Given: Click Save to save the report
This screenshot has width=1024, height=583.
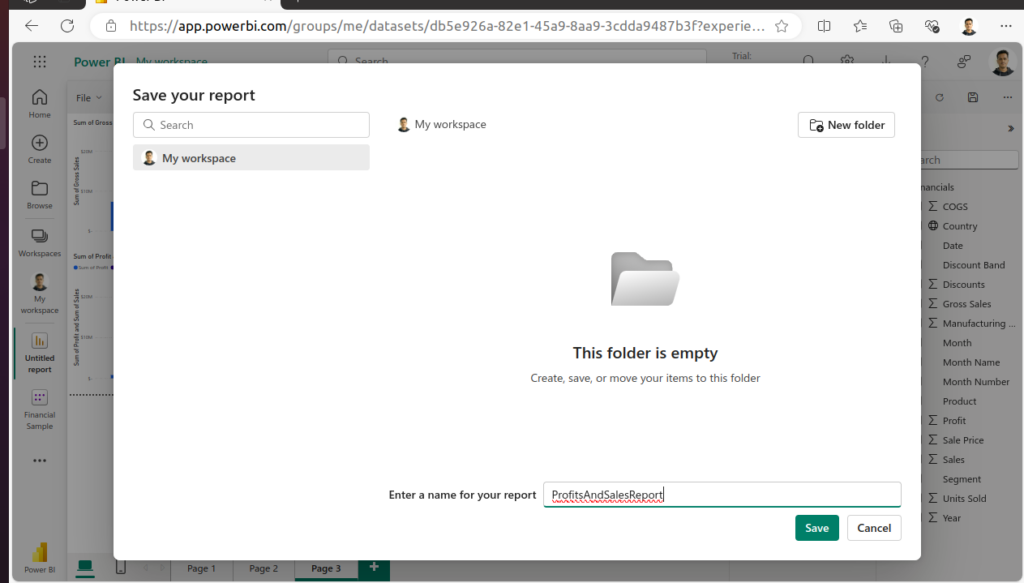Looking at the screenshot, I should point(816,528).
